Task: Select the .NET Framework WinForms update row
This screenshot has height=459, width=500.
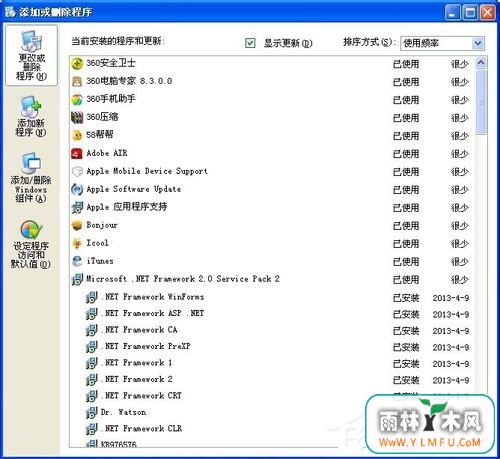Action: (x=271, y=297)
